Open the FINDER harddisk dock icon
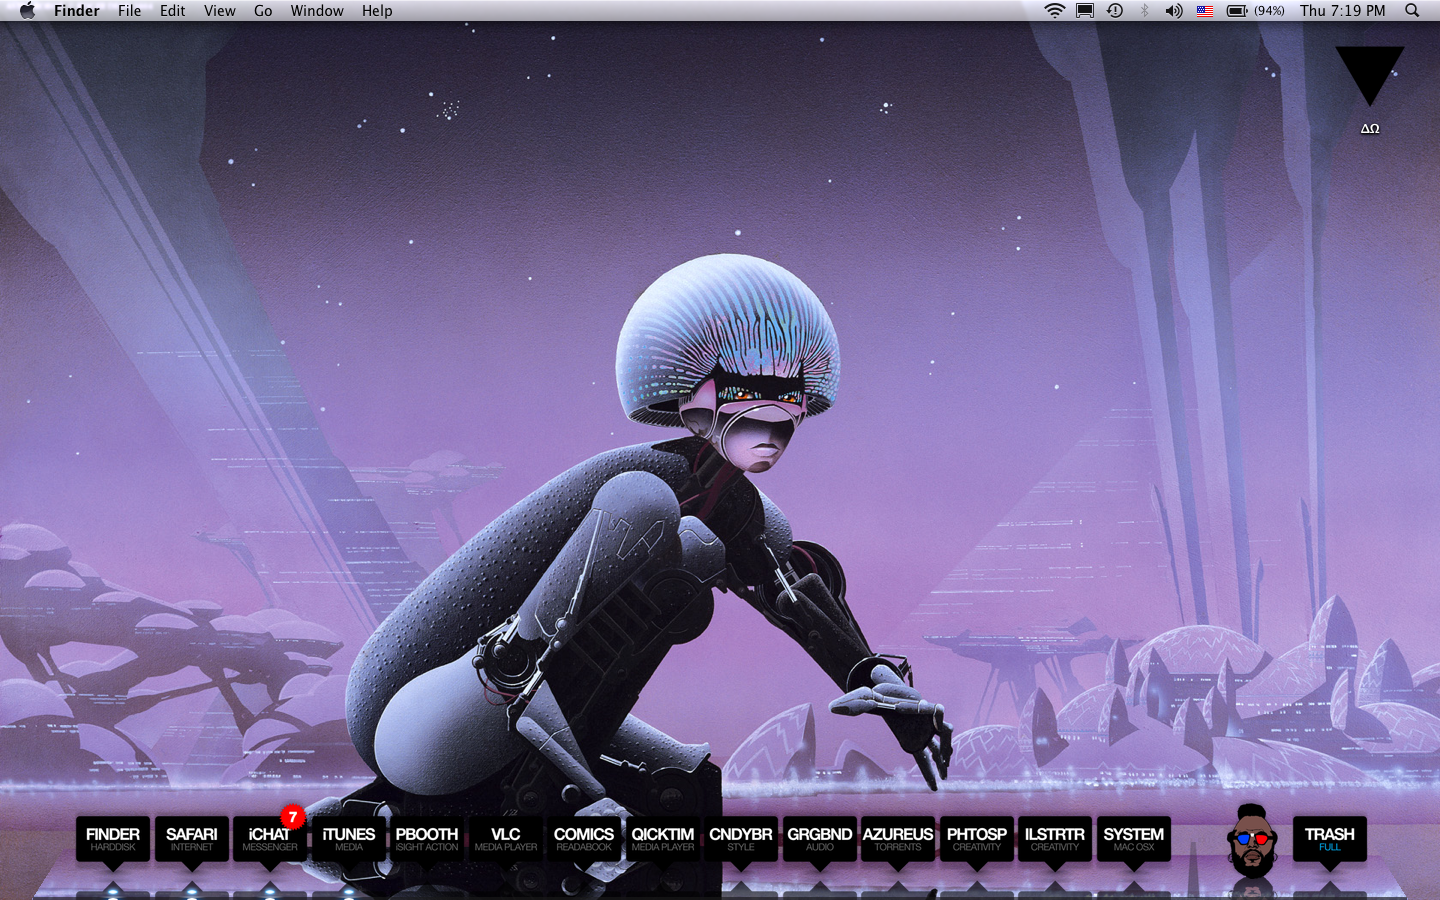The width and height of the screenshot is (1440, 900). [x=113, y=840]
